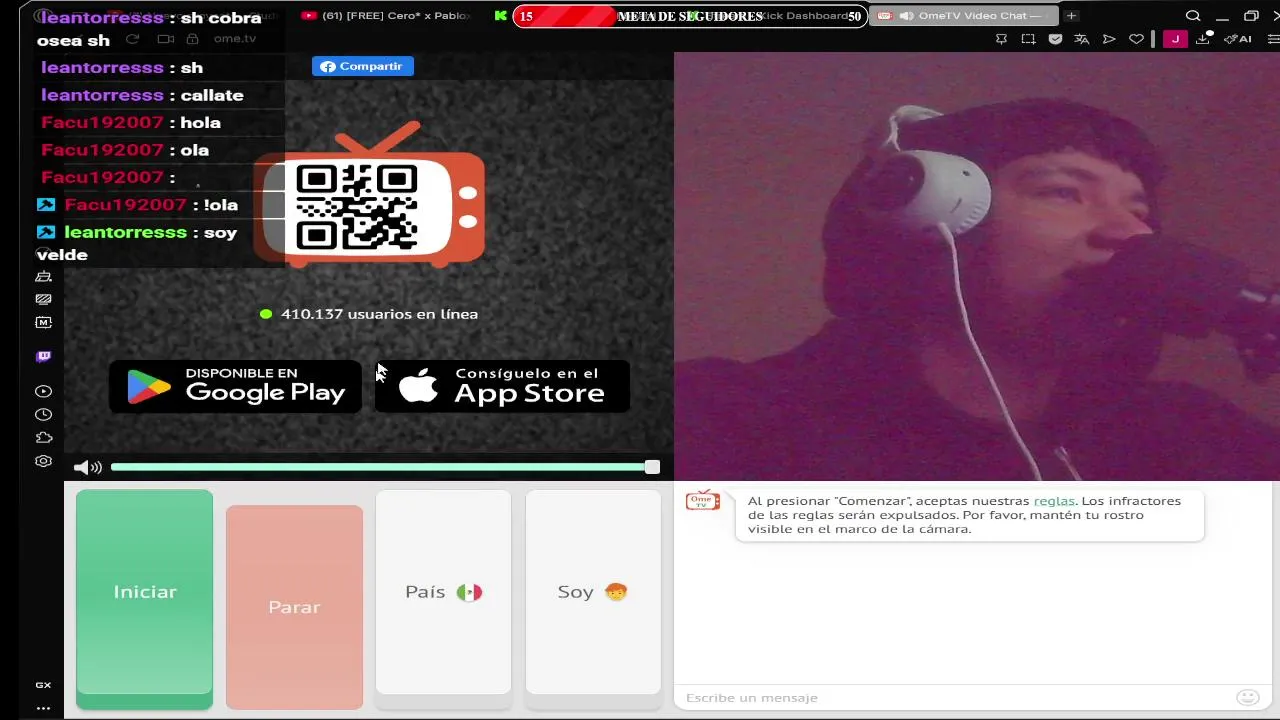Screen dimensions: 1280x720
Task: Open the Soy gender selector
Action: (x=593, y=592)
